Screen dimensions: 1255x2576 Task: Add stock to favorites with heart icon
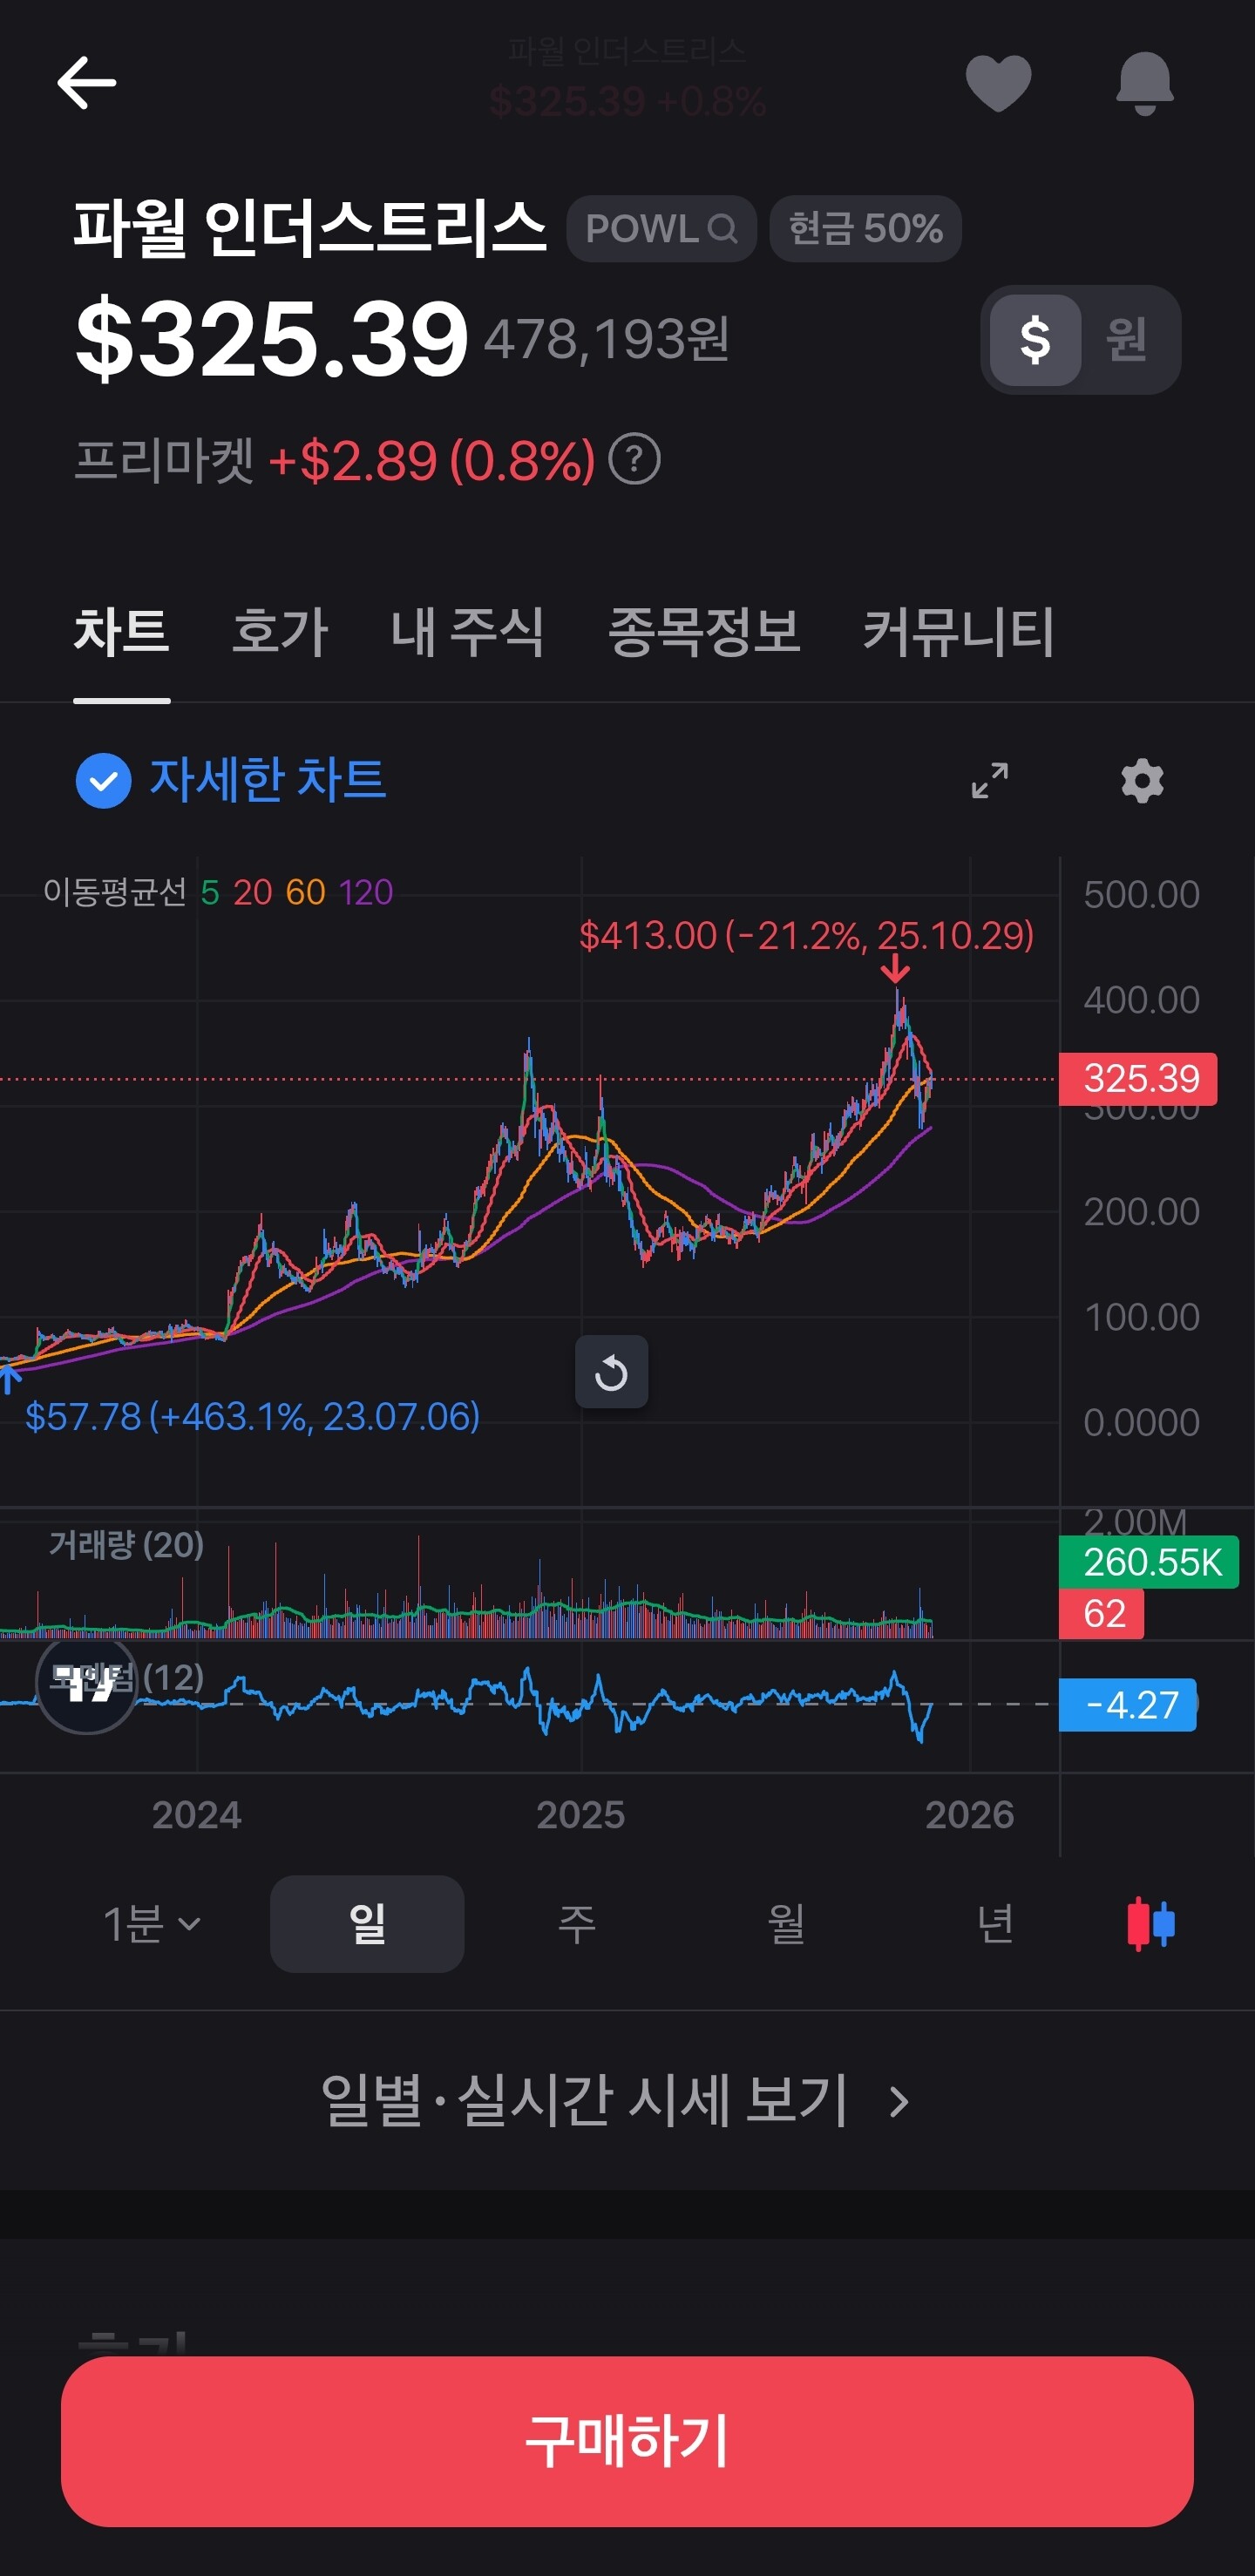[x=998, y=82]
